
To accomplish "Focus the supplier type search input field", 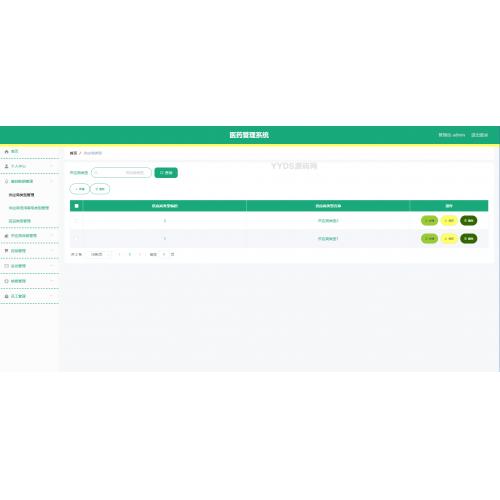I will click(x=121, y=173).
